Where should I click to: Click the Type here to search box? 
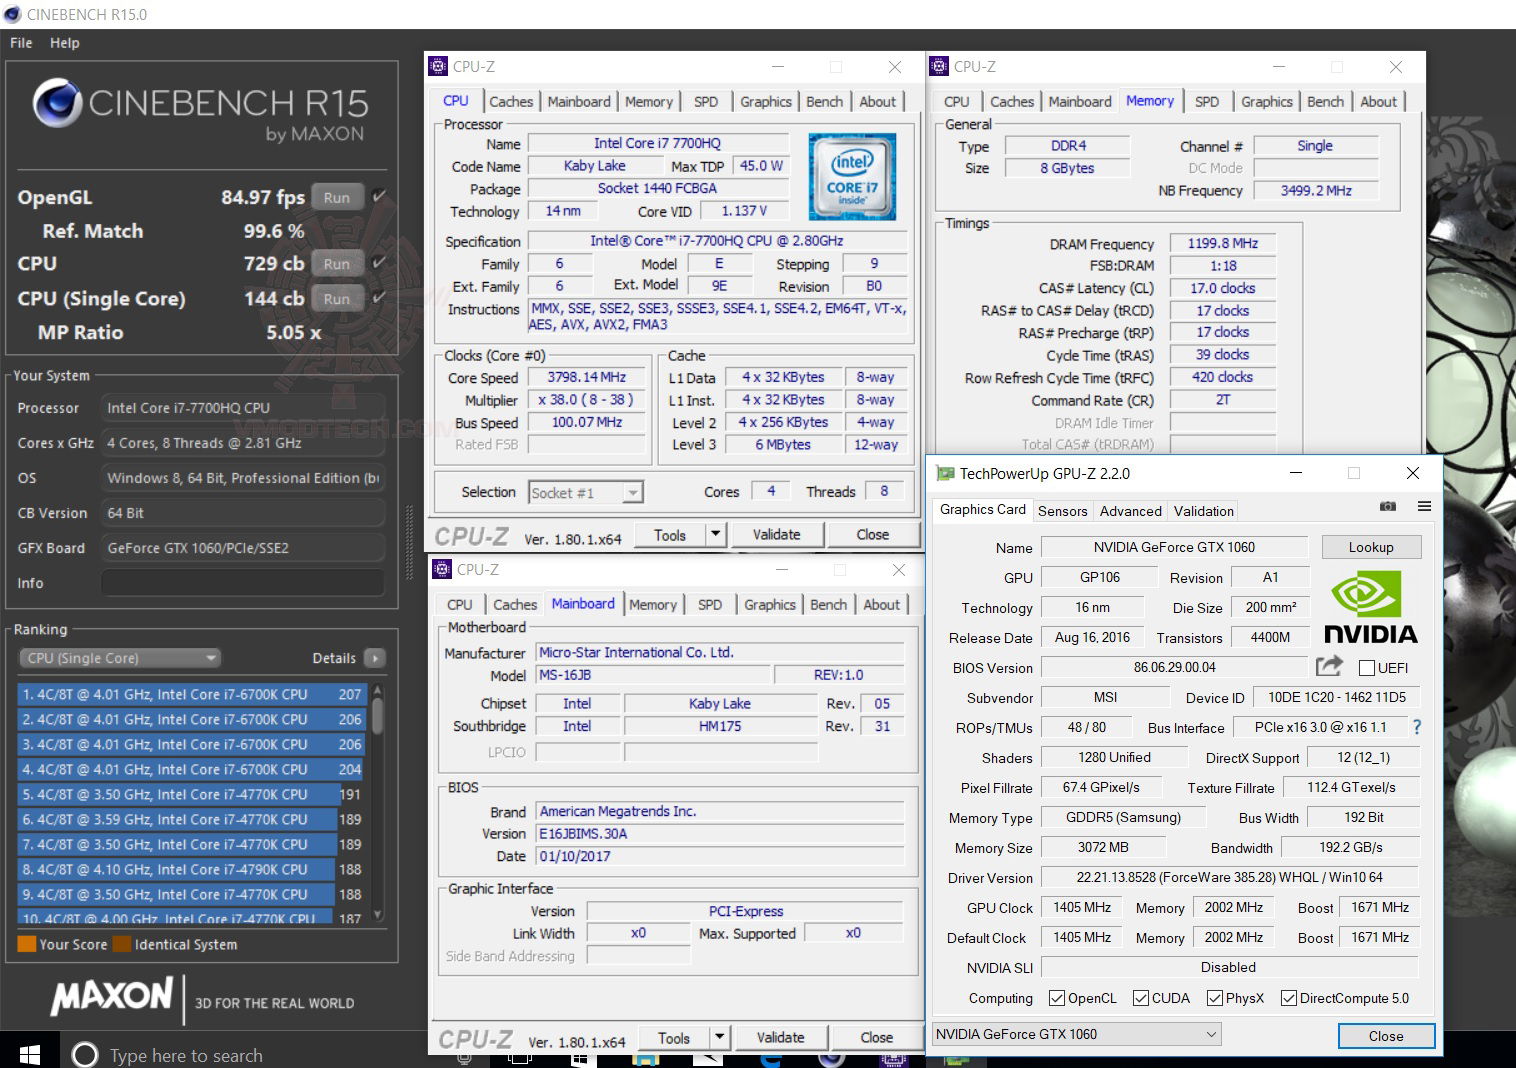click(x=186, y=1055)
